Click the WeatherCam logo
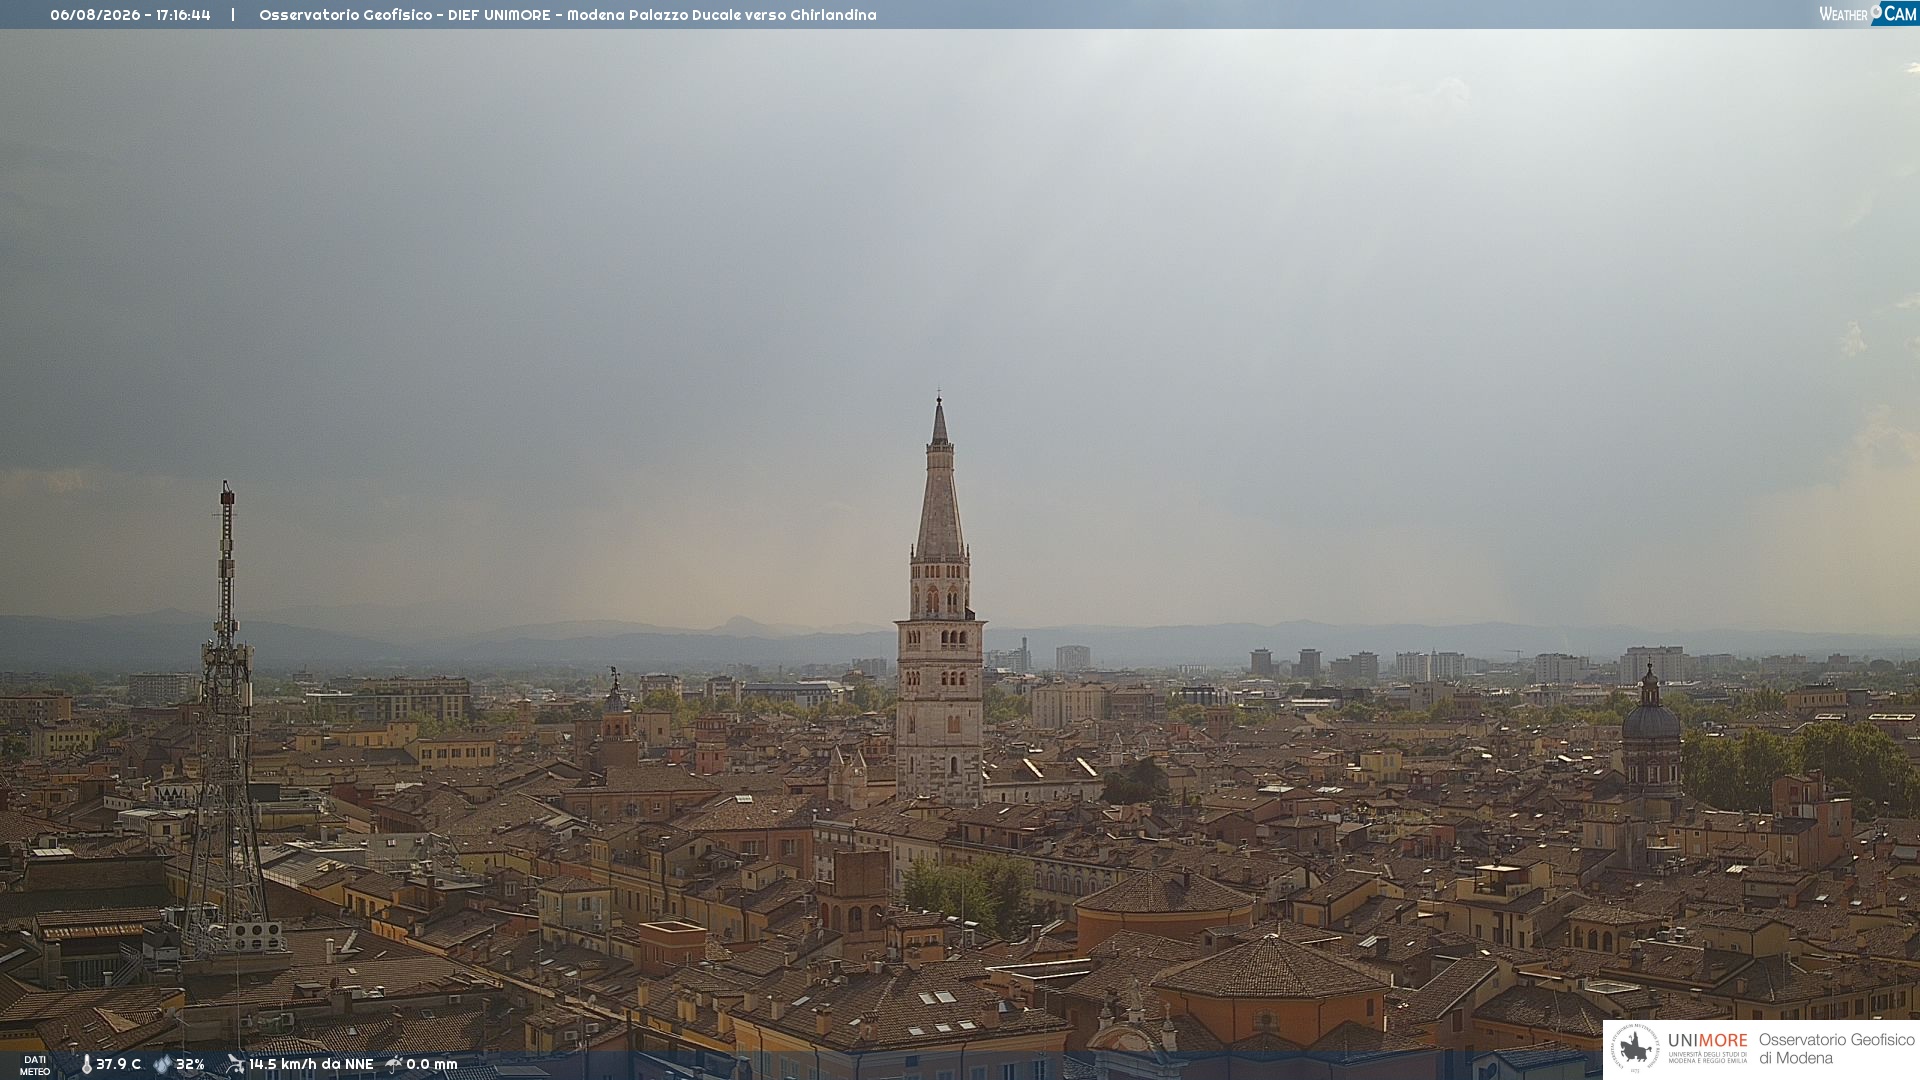This screenshot has height=1080, width=1920. pyautogui.click(x=1868, y=14)
